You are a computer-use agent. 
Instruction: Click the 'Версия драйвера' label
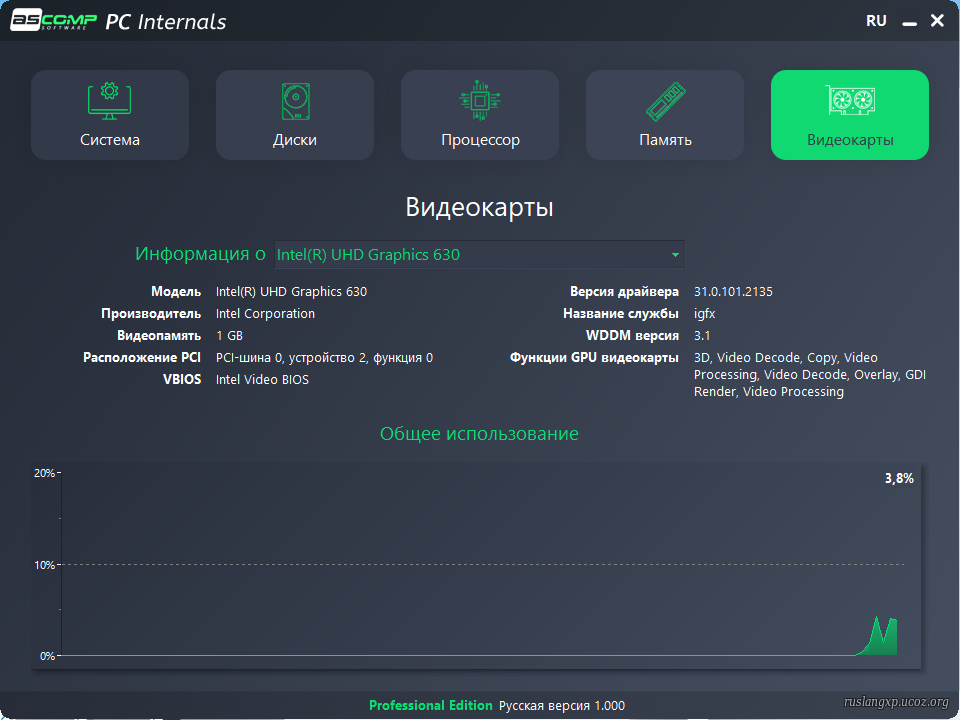point(624,292)
